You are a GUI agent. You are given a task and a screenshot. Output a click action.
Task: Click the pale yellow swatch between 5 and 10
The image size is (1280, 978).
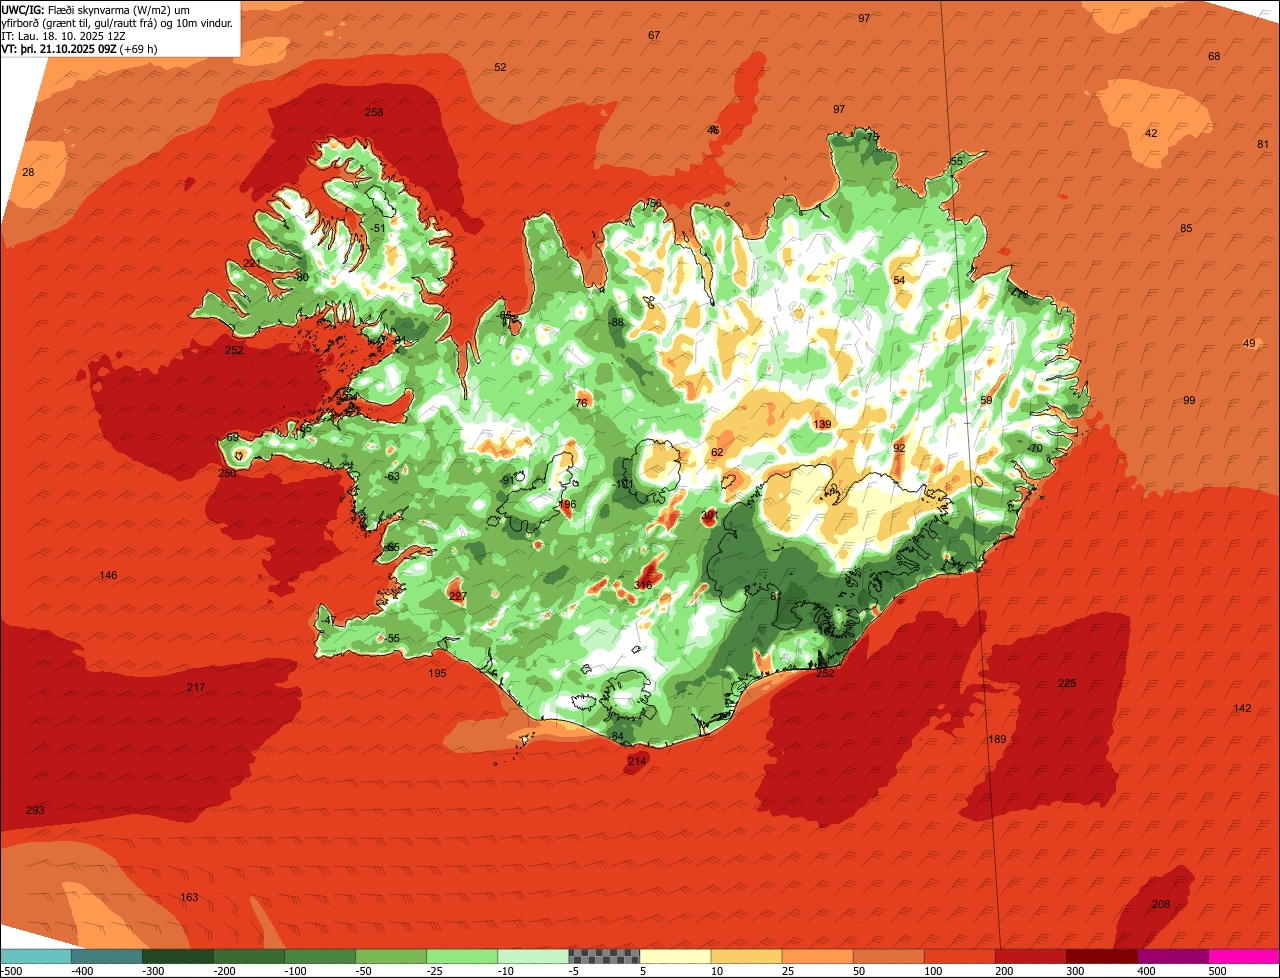coord(675,956)
